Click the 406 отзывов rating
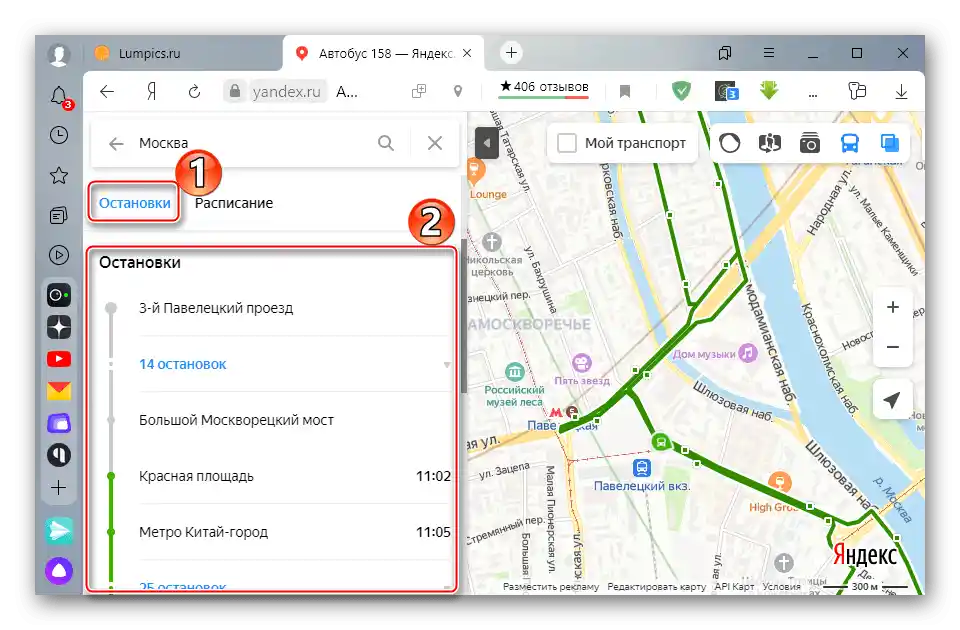Screen dimensions: 960x630 (x=544, y=87)
